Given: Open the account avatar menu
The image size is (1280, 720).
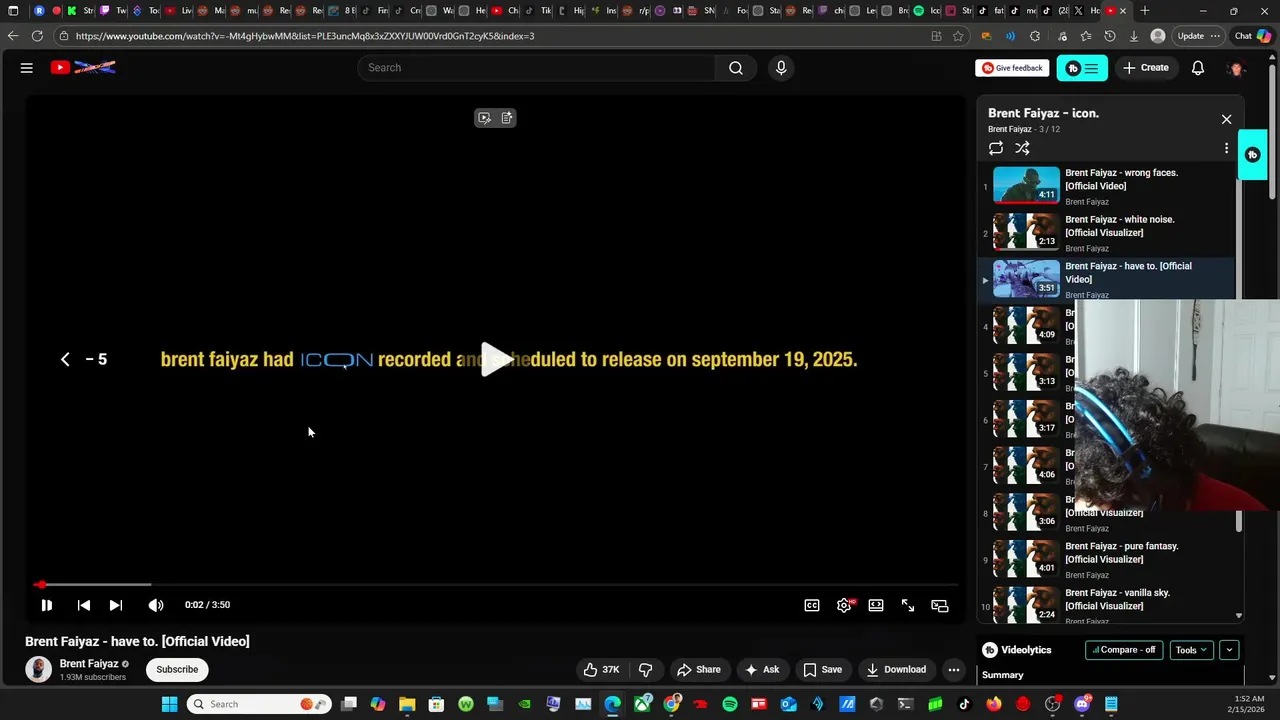Looking at the screenshot, I should (x=1236, y=68).
